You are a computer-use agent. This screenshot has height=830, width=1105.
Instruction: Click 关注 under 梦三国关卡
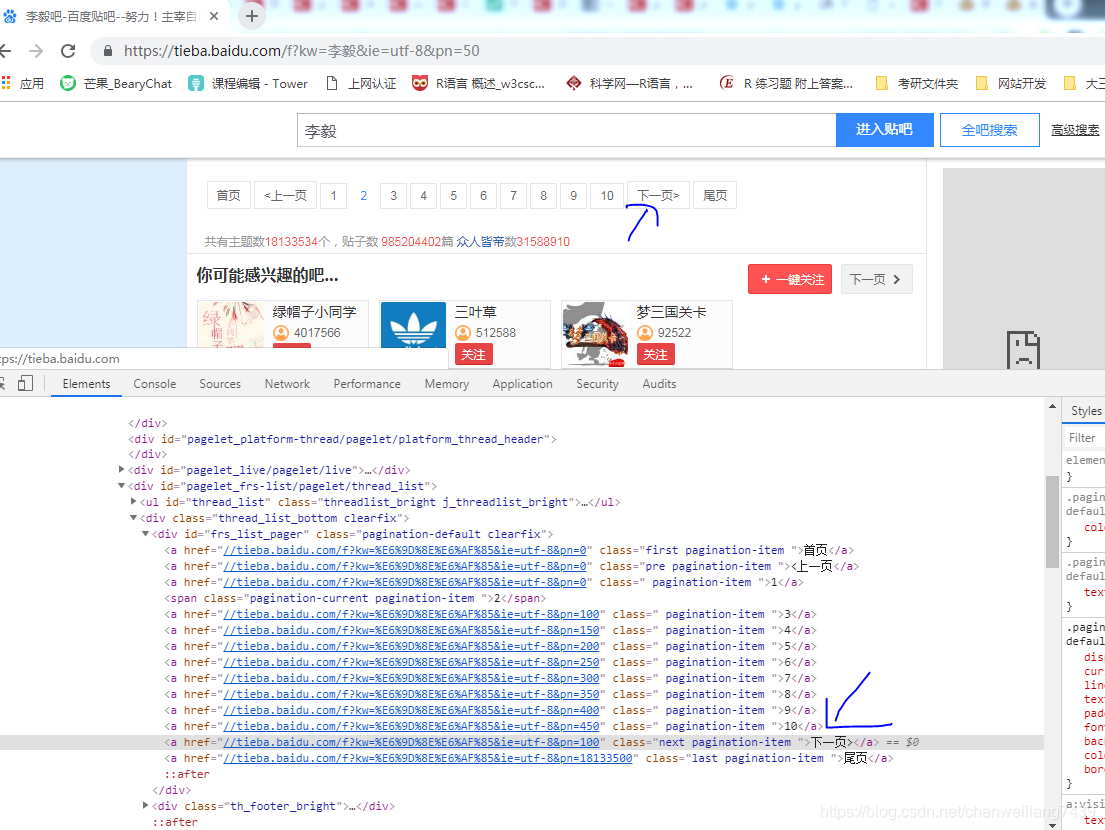point(655,354)
